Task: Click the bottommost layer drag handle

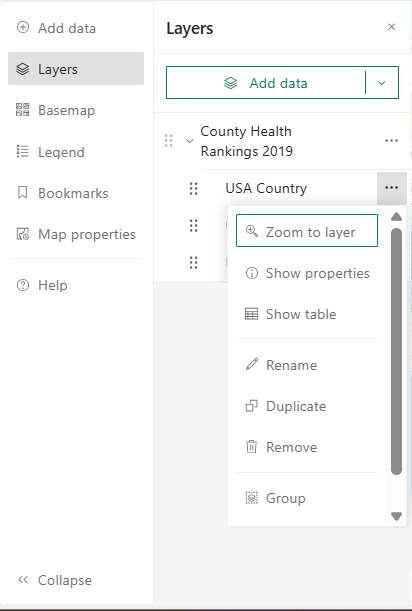Action: click(193, 263)
